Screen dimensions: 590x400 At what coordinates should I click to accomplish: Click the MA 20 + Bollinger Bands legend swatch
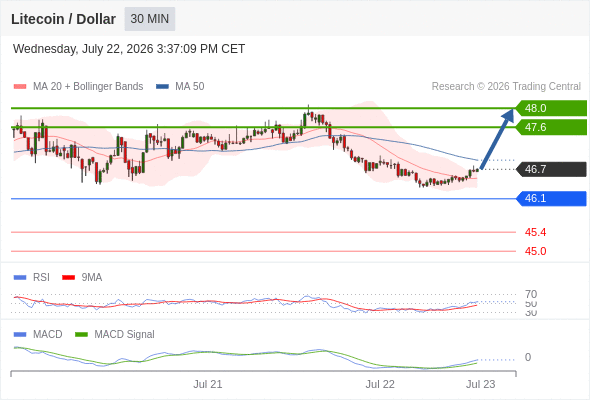20,87
